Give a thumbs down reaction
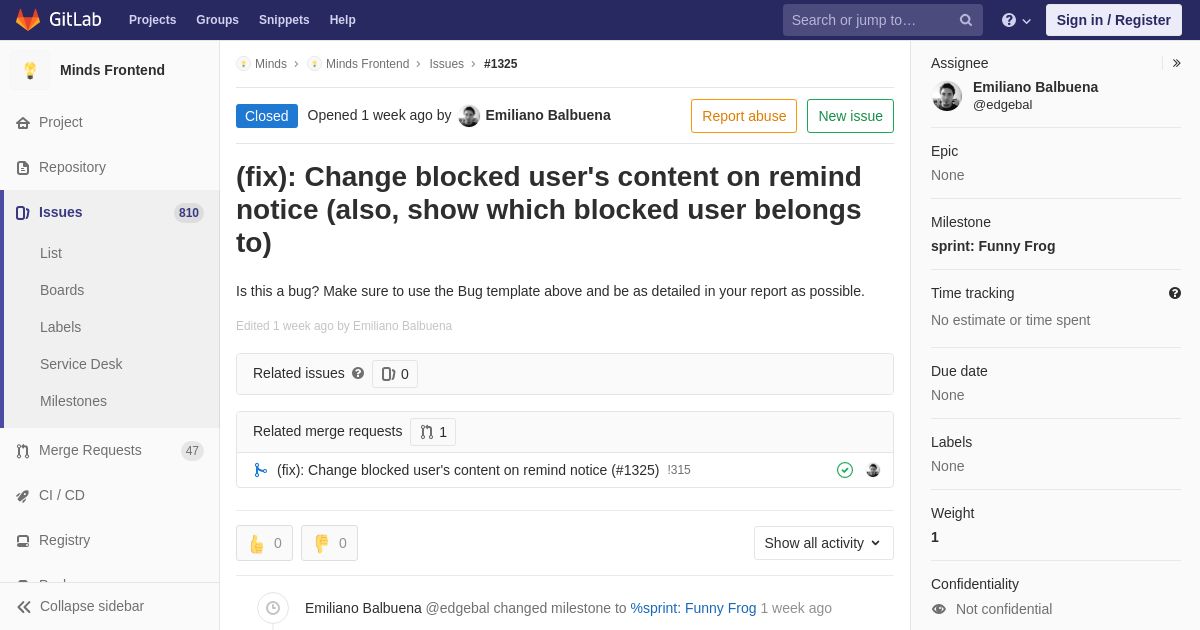 pyautogui.click(x=329, y=543)
